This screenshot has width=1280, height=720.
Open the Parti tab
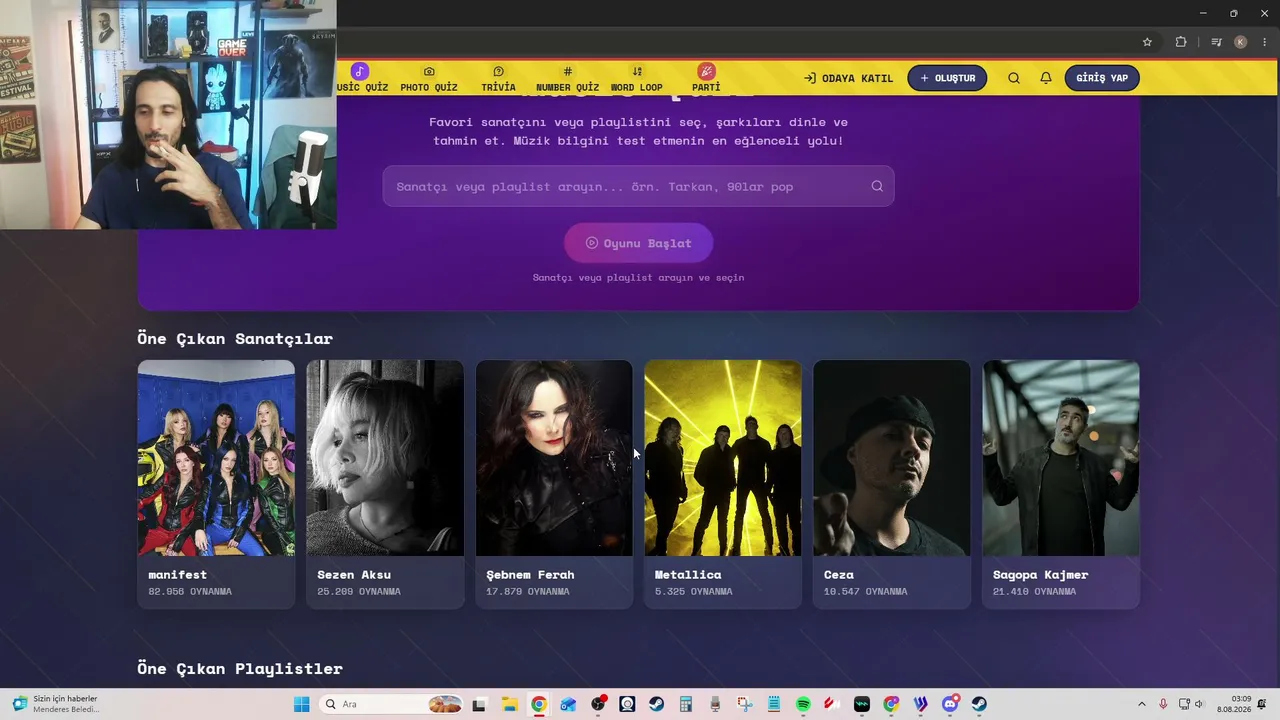(x=706, y=78)
